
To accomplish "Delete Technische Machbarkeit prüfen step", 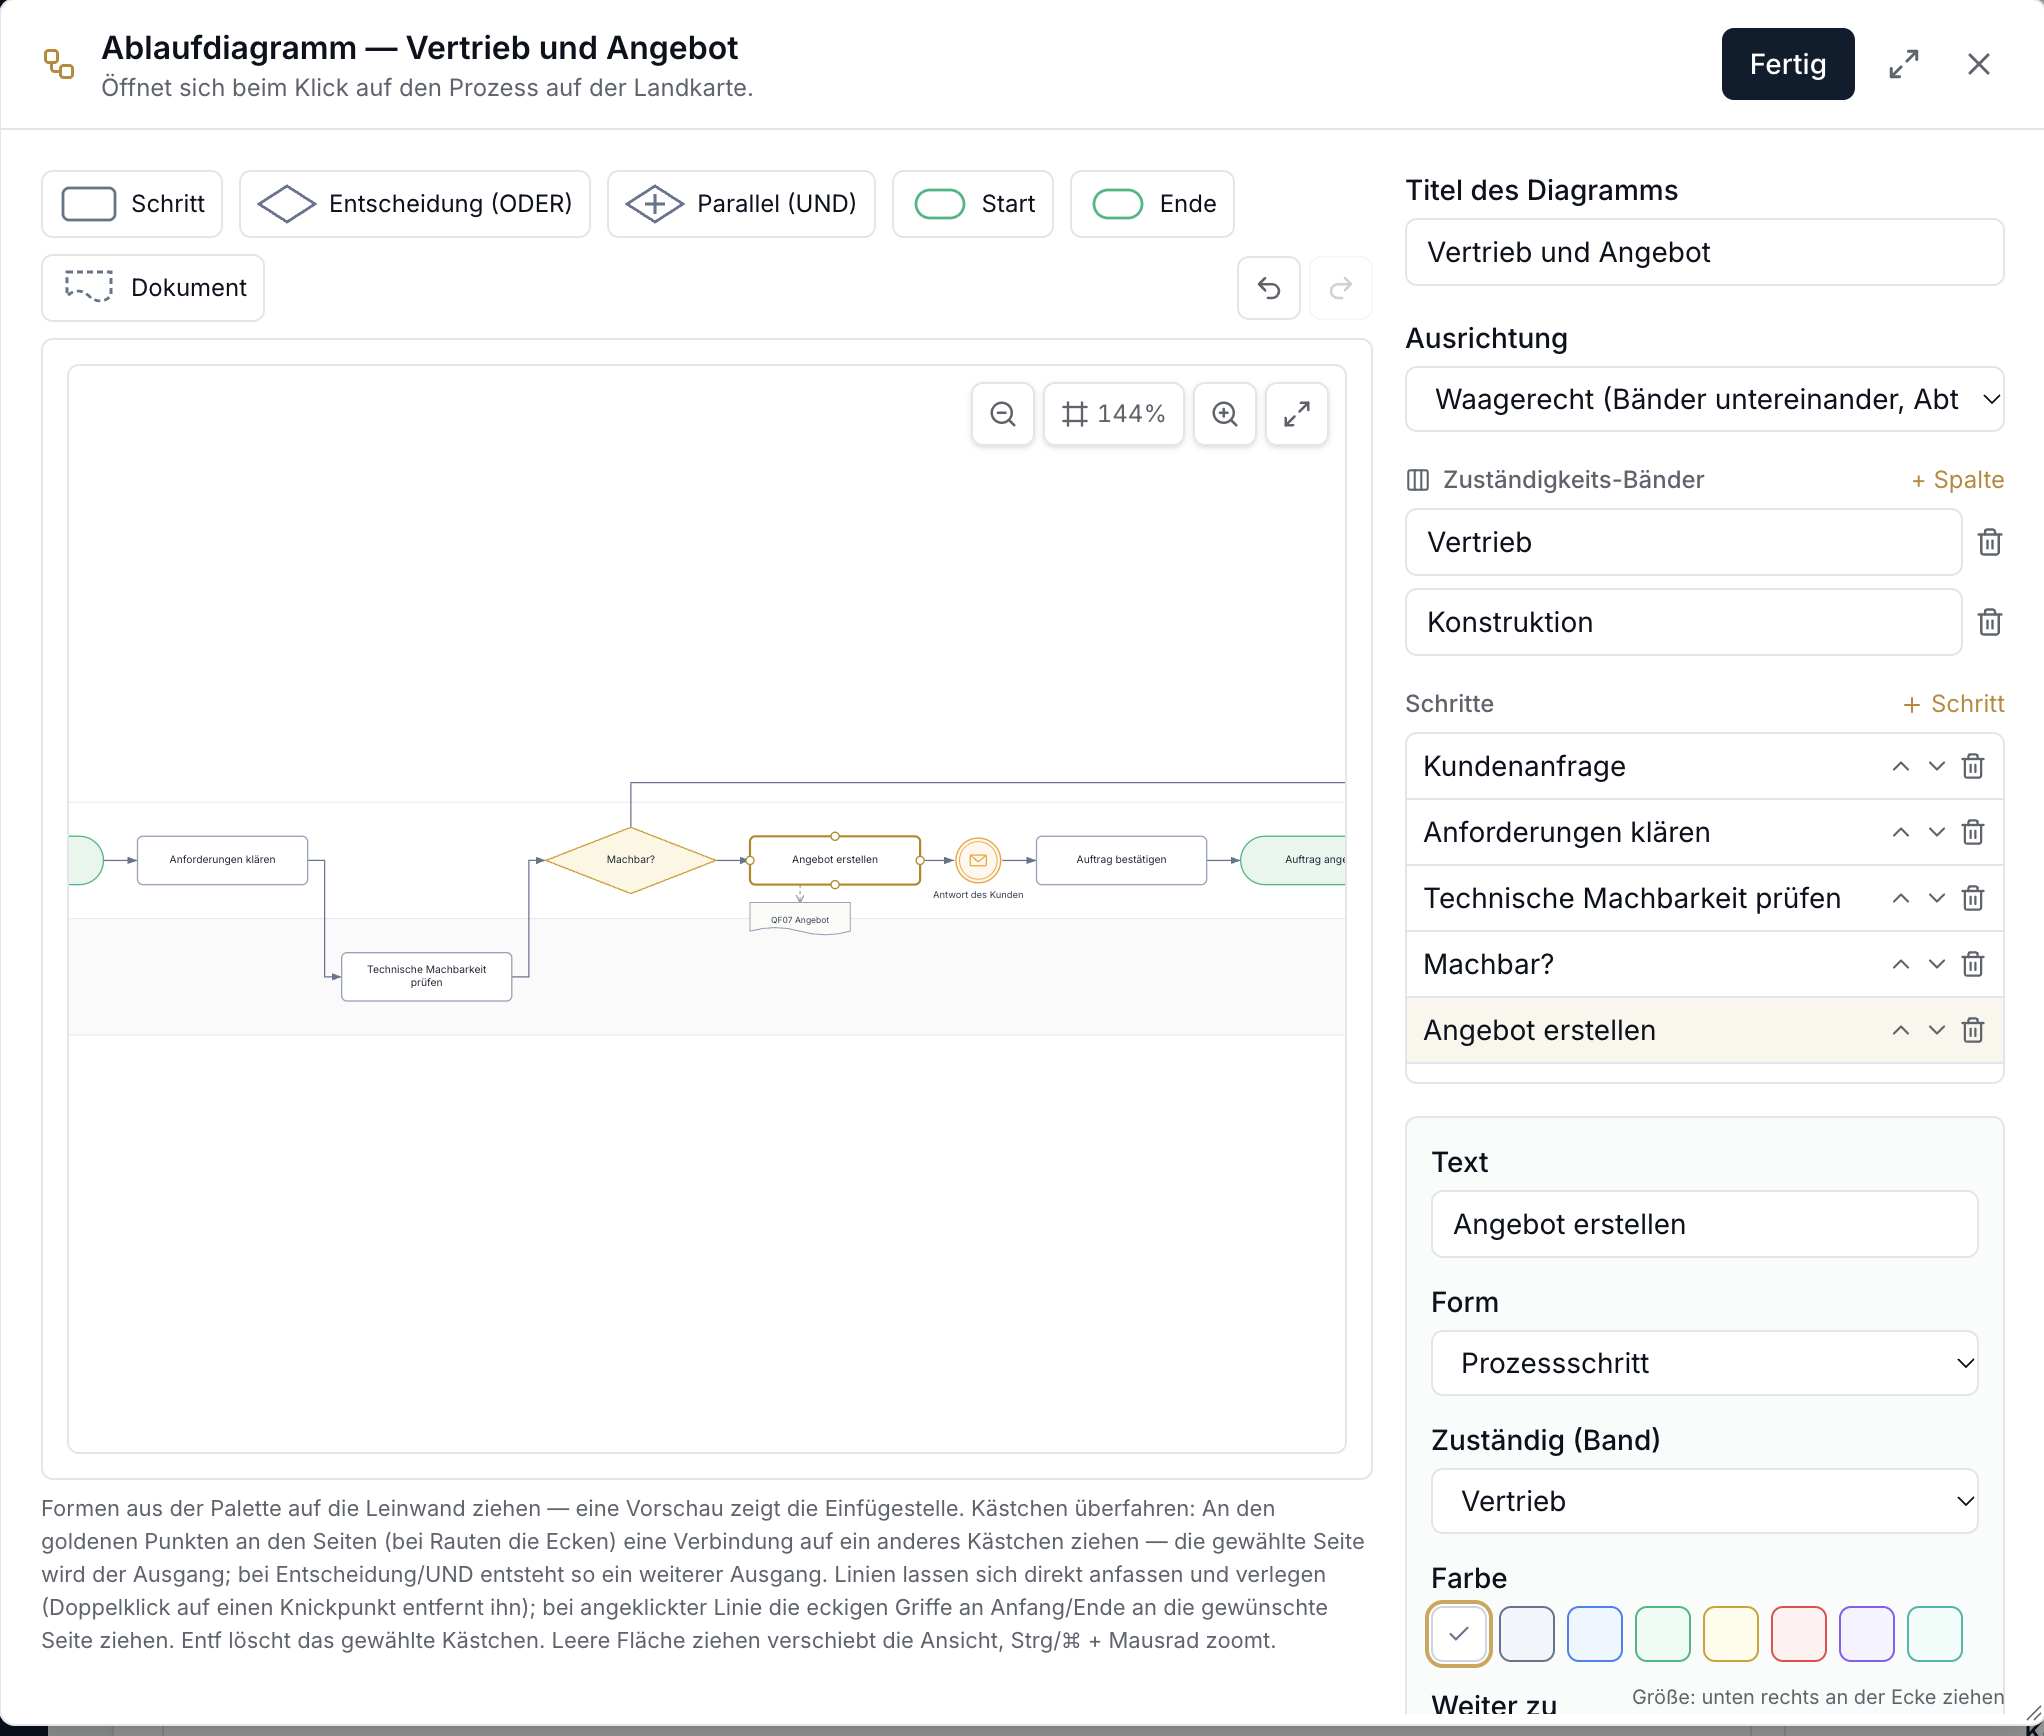I will tap(1972, 898).
